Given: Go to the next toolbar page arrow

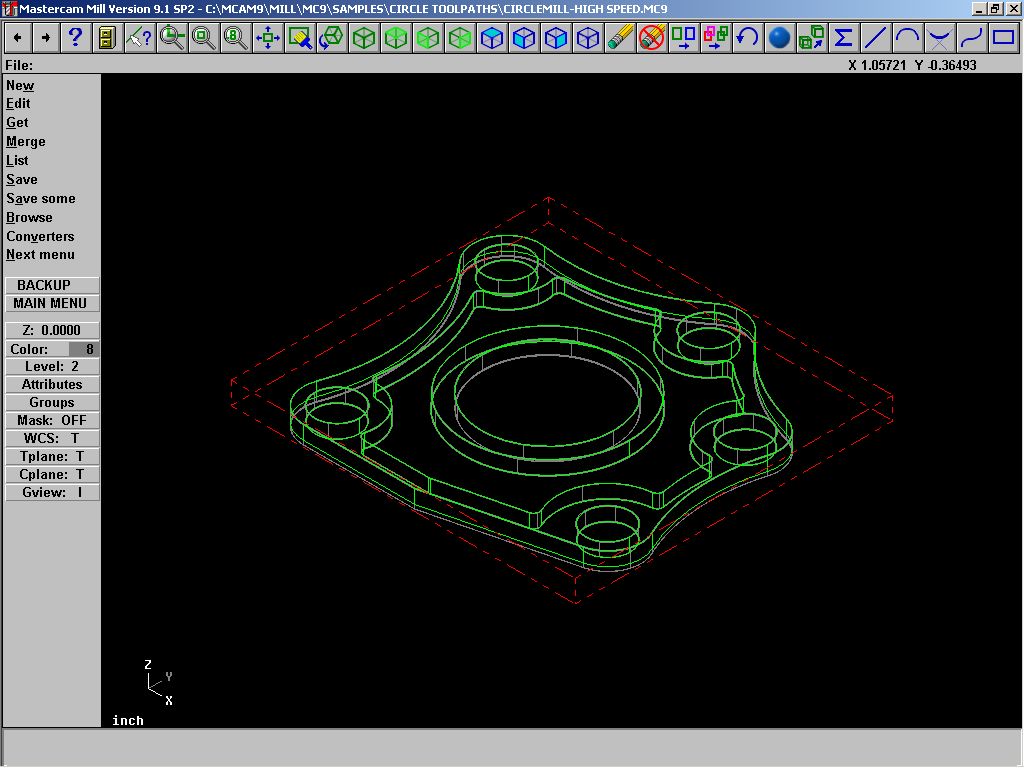Looking at the screenshot, I should pos(46,38).
